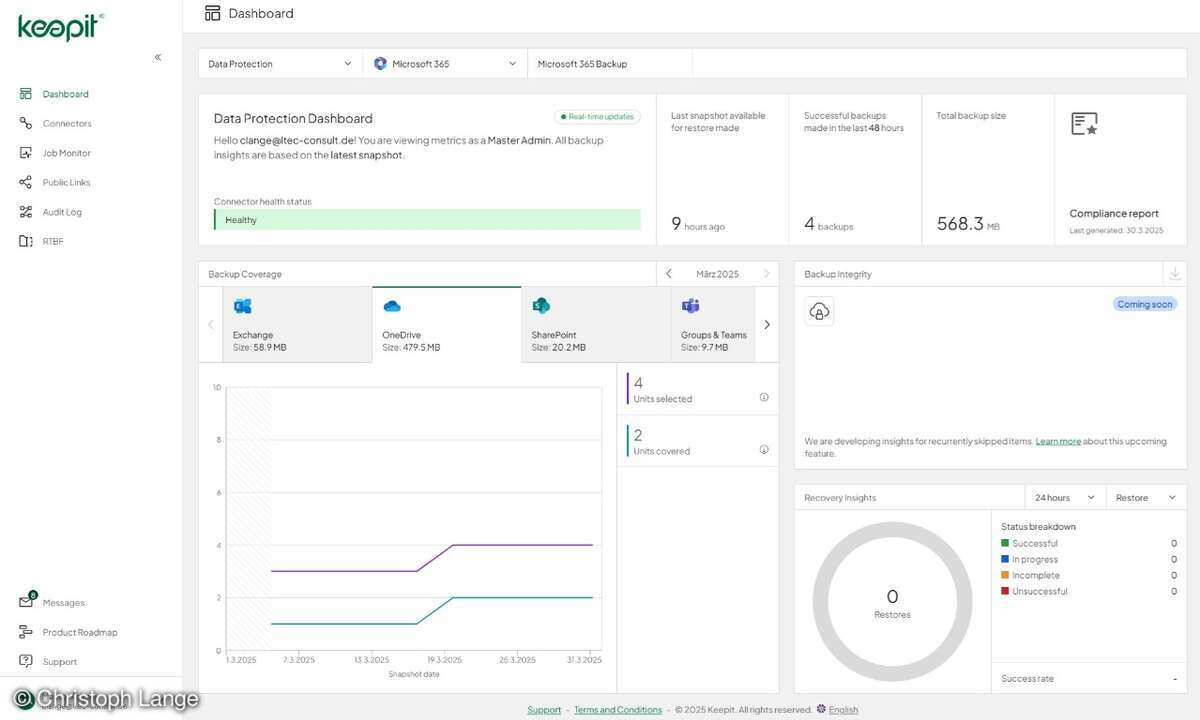The image size is (1200, 720).
Task: Click the Job Monitor icon
Action: tap(26, 153)
